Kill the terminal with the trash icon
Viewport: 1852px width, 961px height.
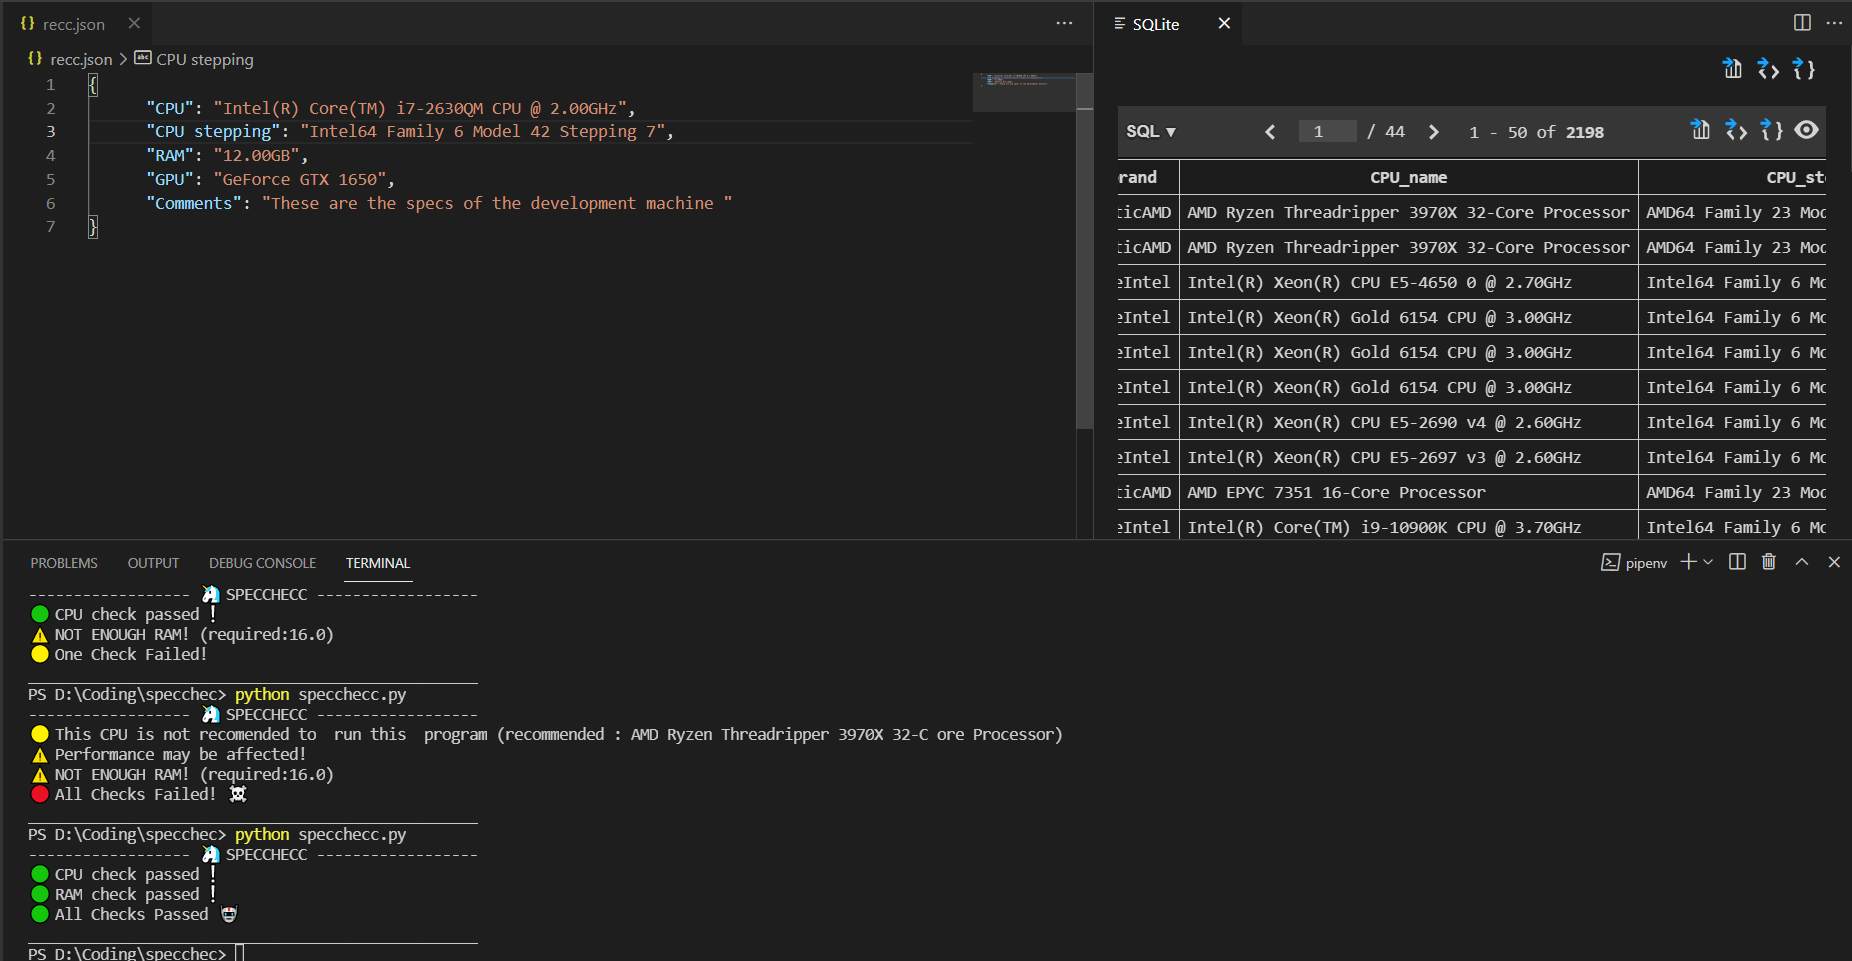1769,562
